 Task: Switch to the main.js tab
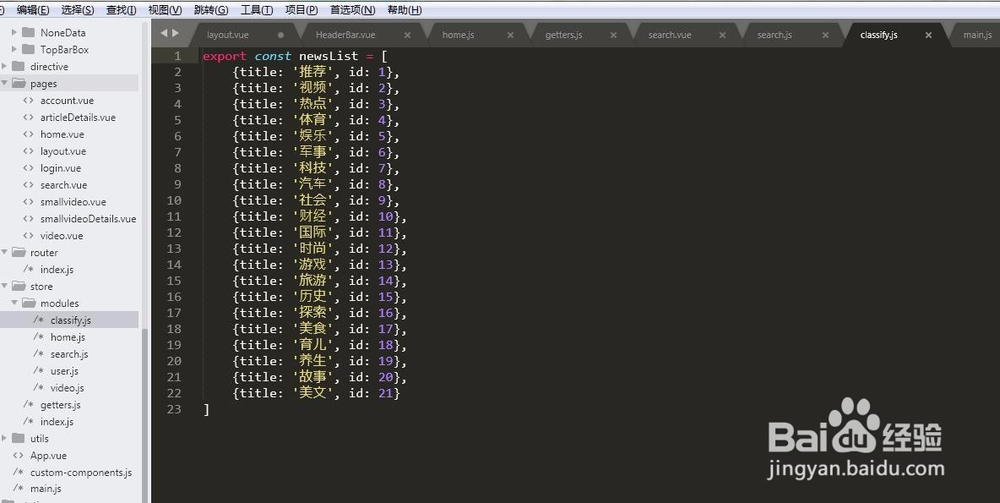pyautogui.click(x=977, y=35)
